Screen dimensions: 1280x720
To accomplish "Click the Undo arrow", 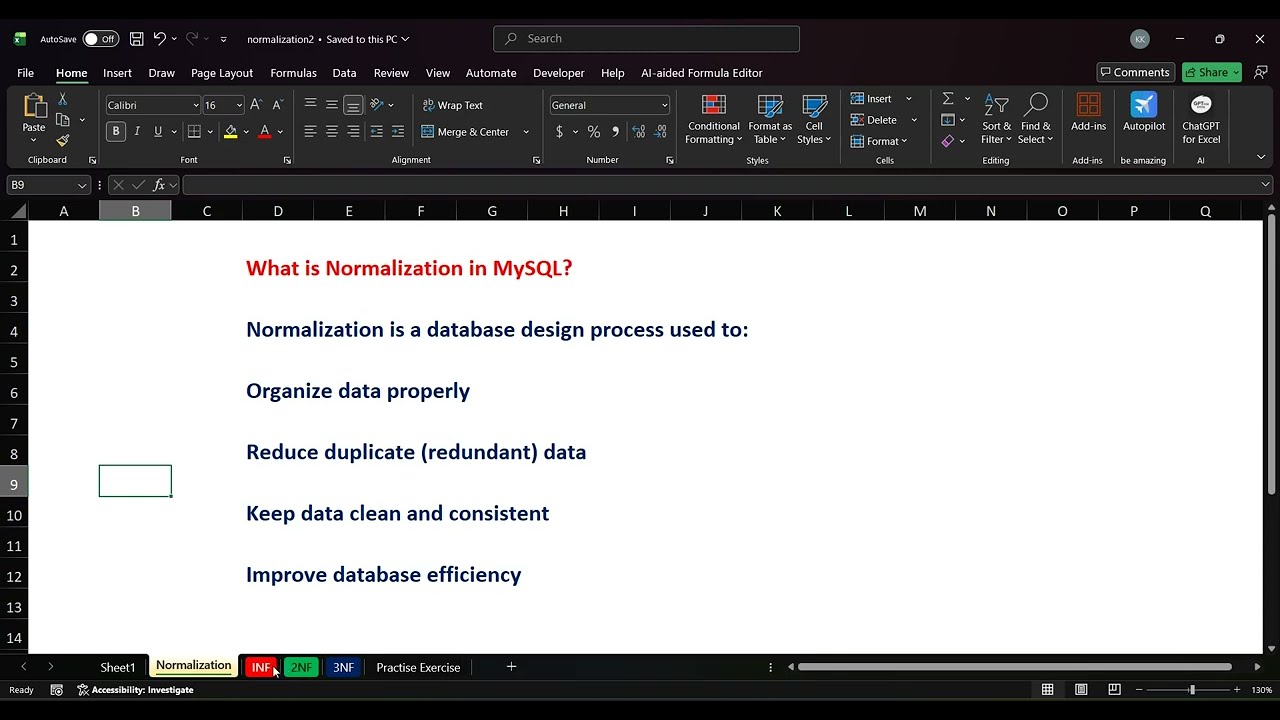I will (159, 39).
